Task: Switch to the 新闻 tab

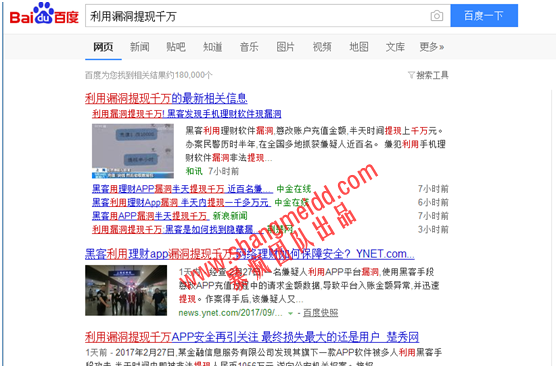Action: pyautogui.click(x=140, y=47)
